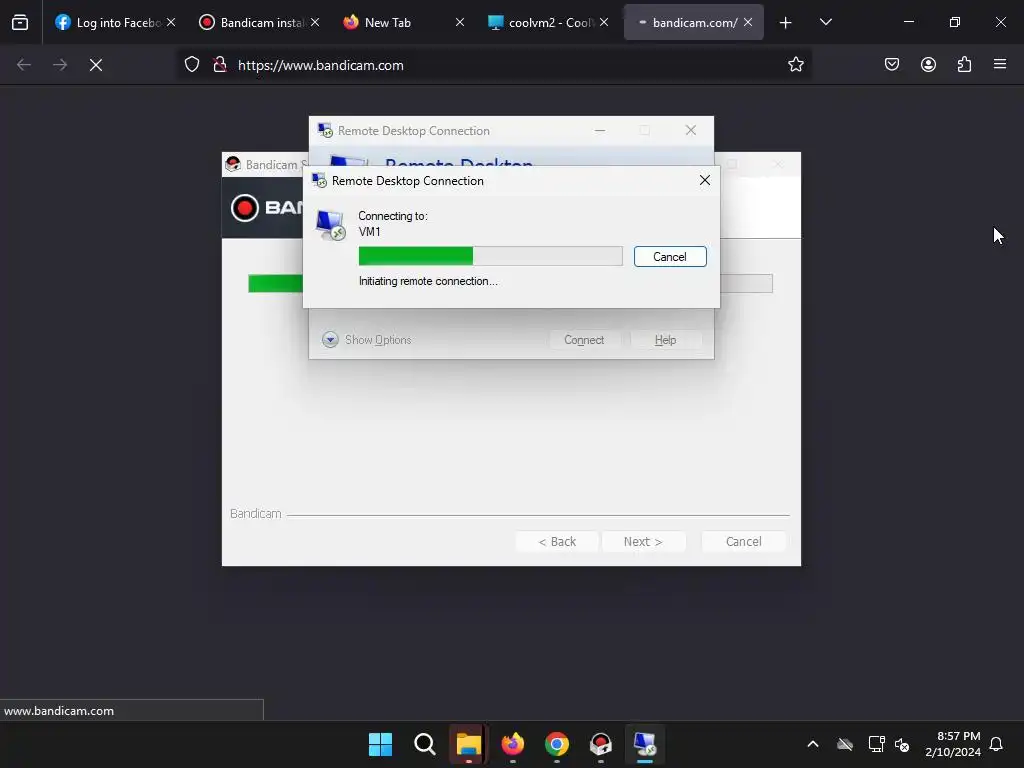Close the New Tab tab
Image resolution: width=1024 pixels, height=768 pixels.
pyautogui.click(x=460, y=22)
